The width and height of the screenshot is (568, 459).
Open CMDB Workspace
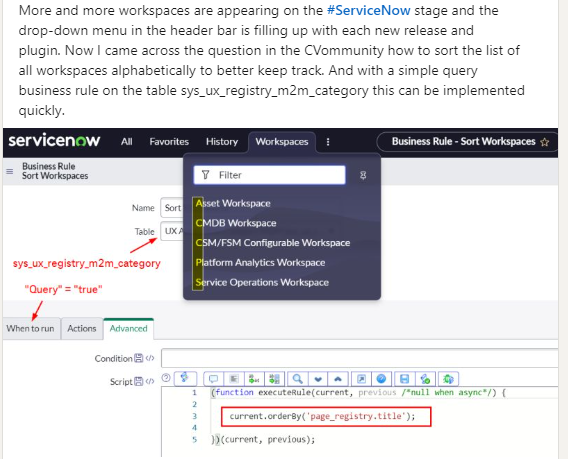[x=236, y=223]
